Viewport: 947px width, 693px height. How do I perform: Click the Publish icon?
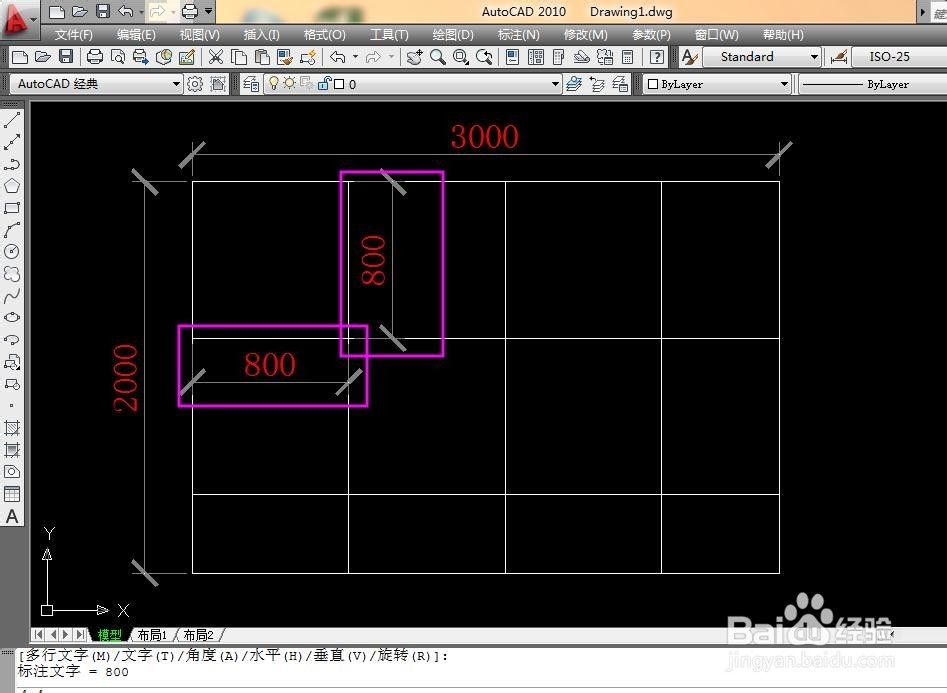(141, 57)
